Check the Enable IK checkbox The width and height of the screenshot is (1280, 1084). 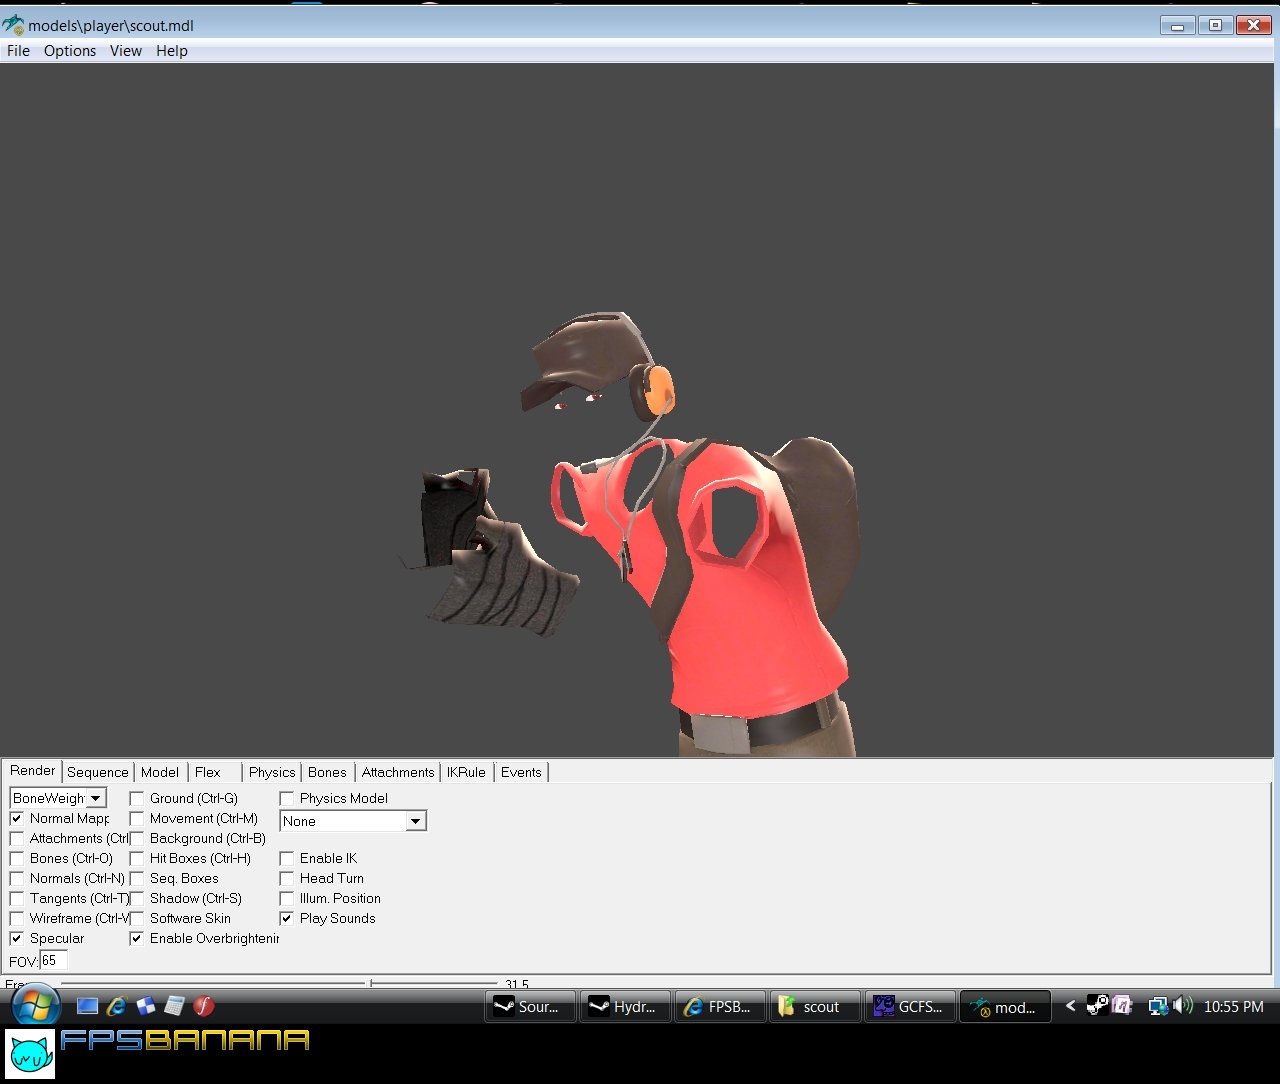click(x=287, y=858)
